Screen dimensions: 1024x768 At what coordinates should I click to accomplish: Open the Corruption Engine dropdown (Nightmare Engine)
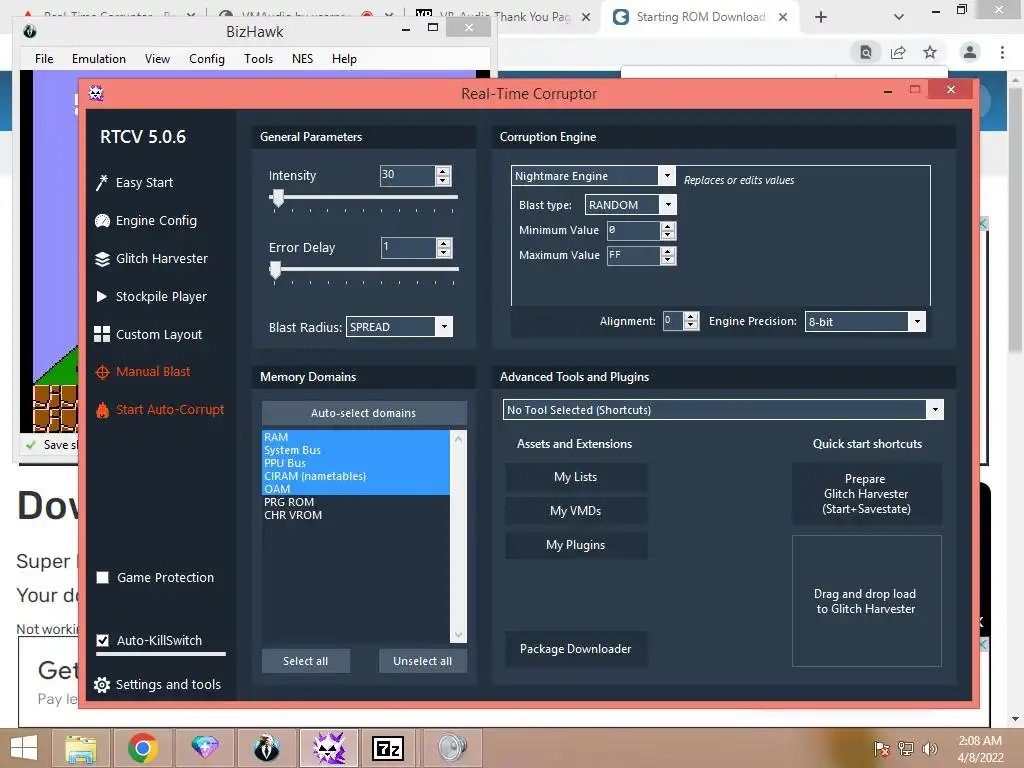pos(667,175)
